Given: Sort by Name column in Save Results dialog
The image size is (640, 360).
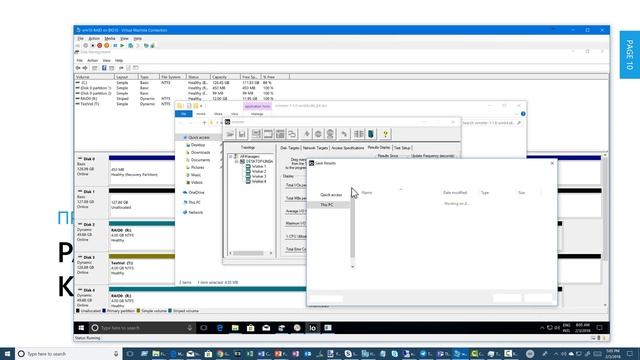Looking at the screenshot, I should pyautogui.click(x=367, y=192).
